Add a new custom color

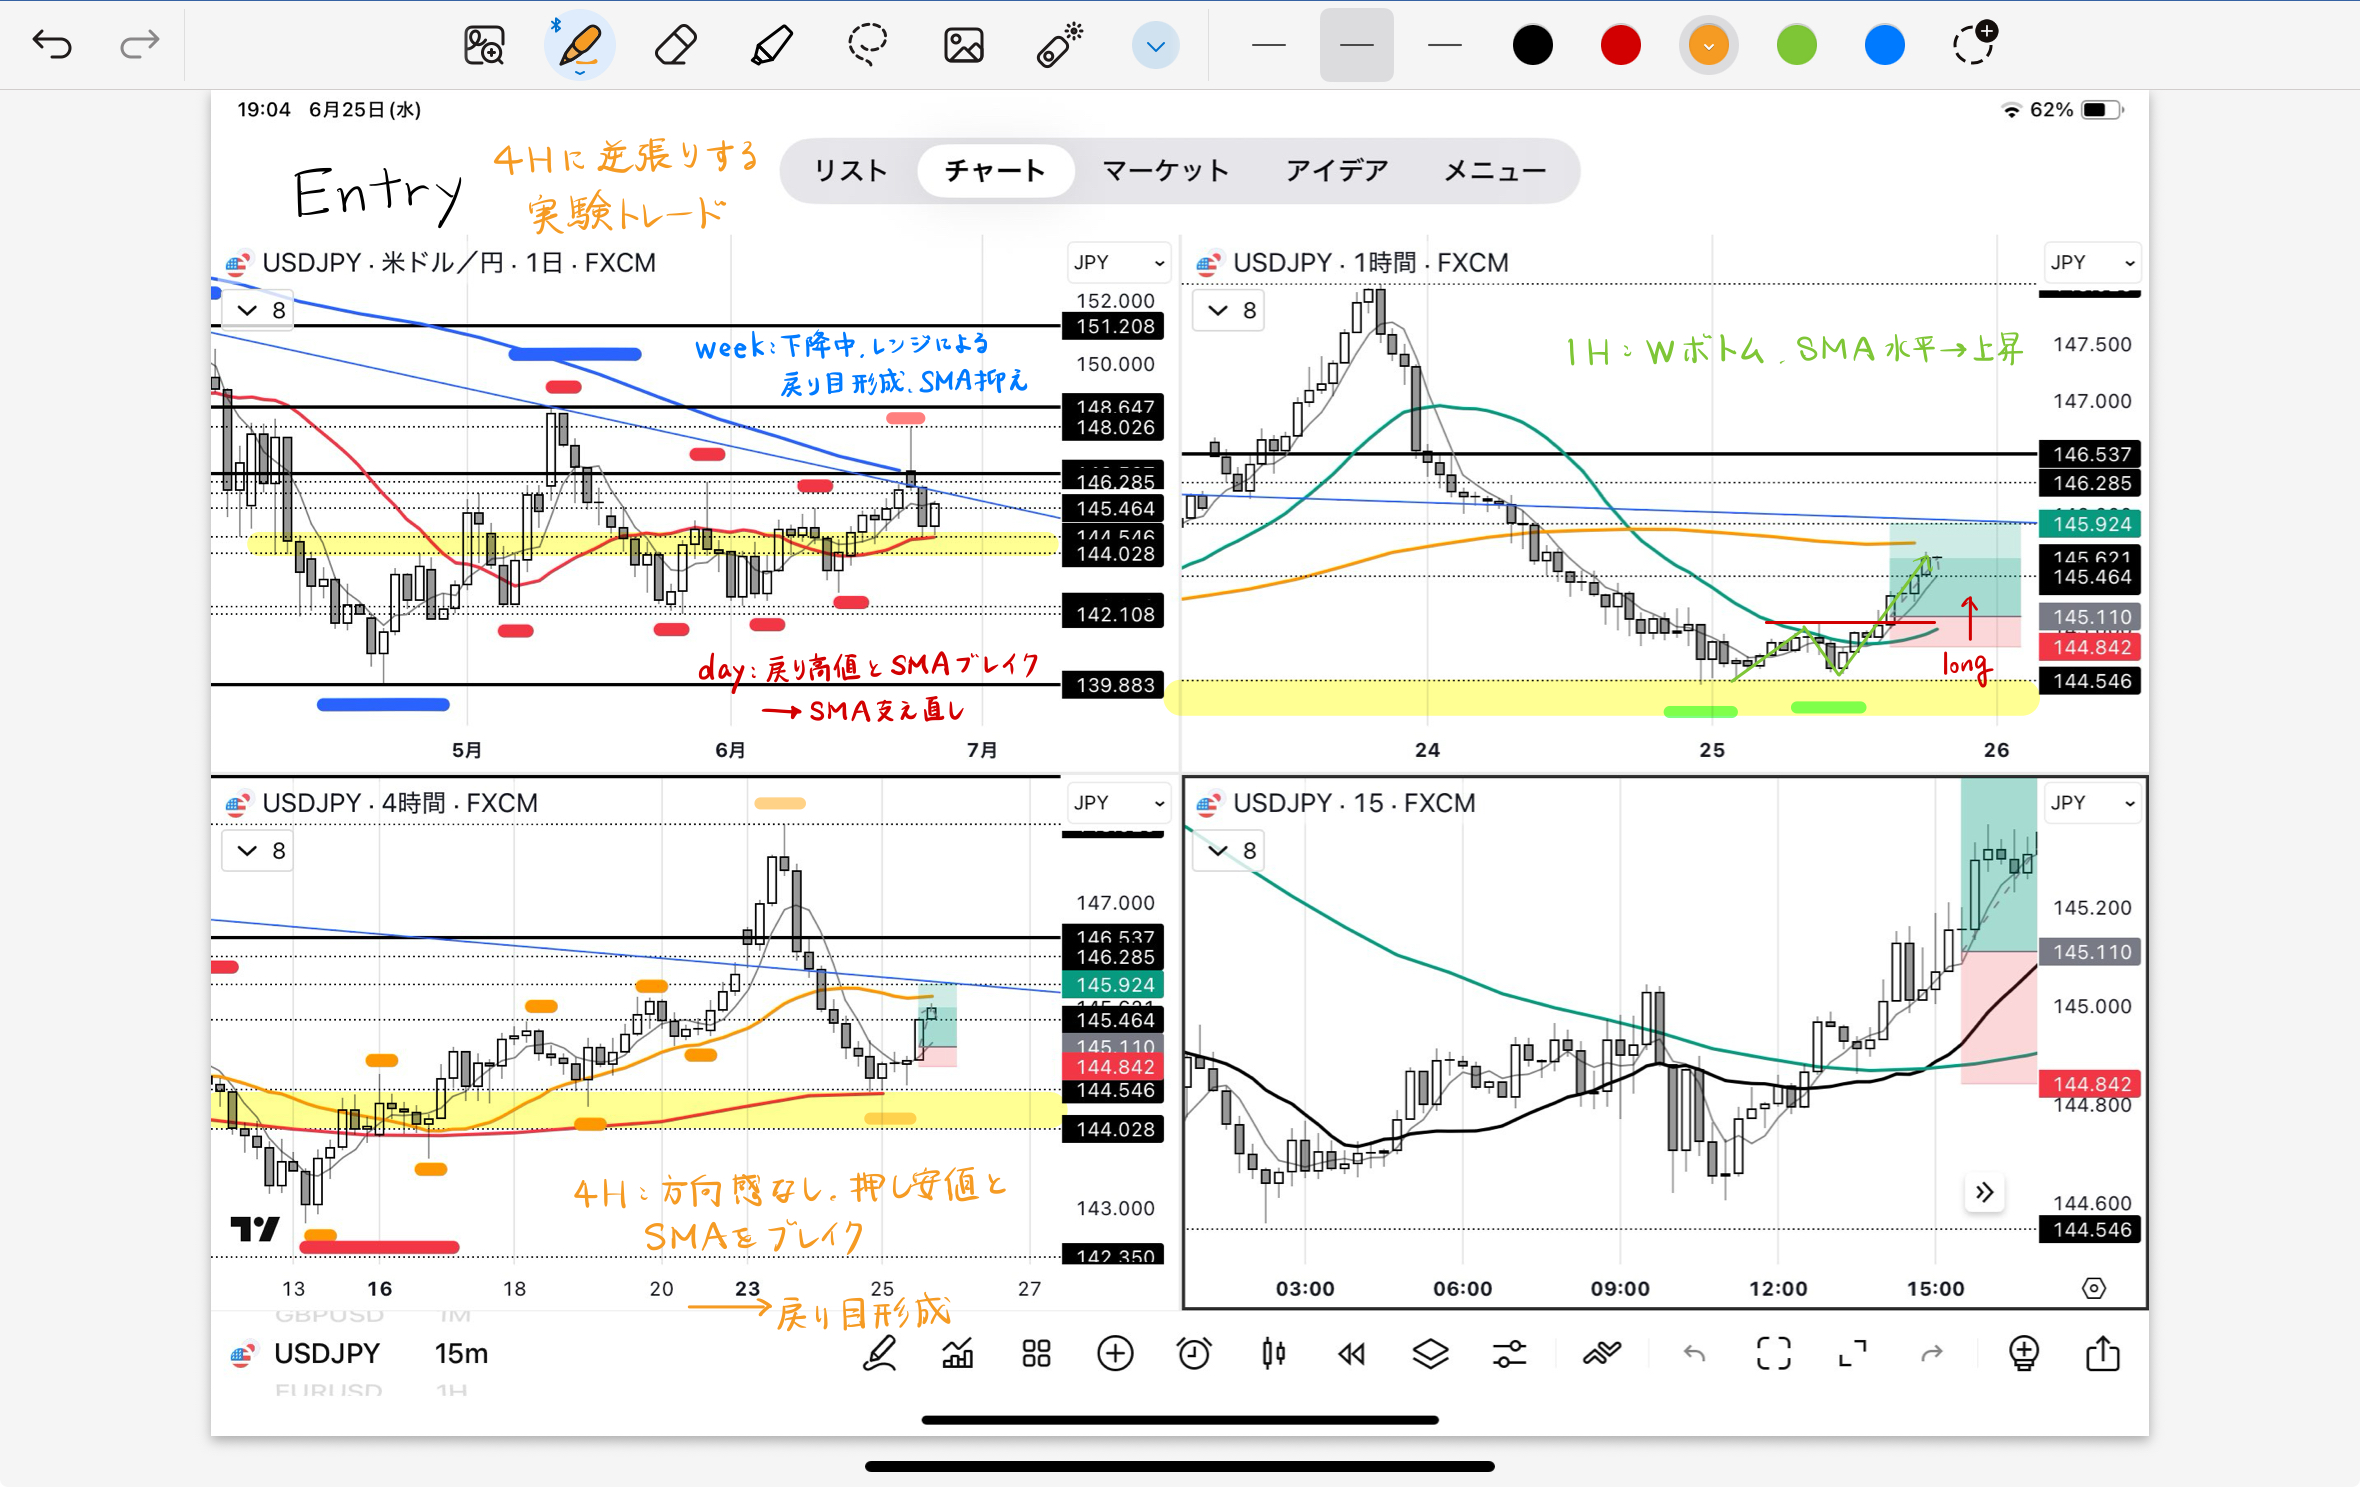[1974, 43]
